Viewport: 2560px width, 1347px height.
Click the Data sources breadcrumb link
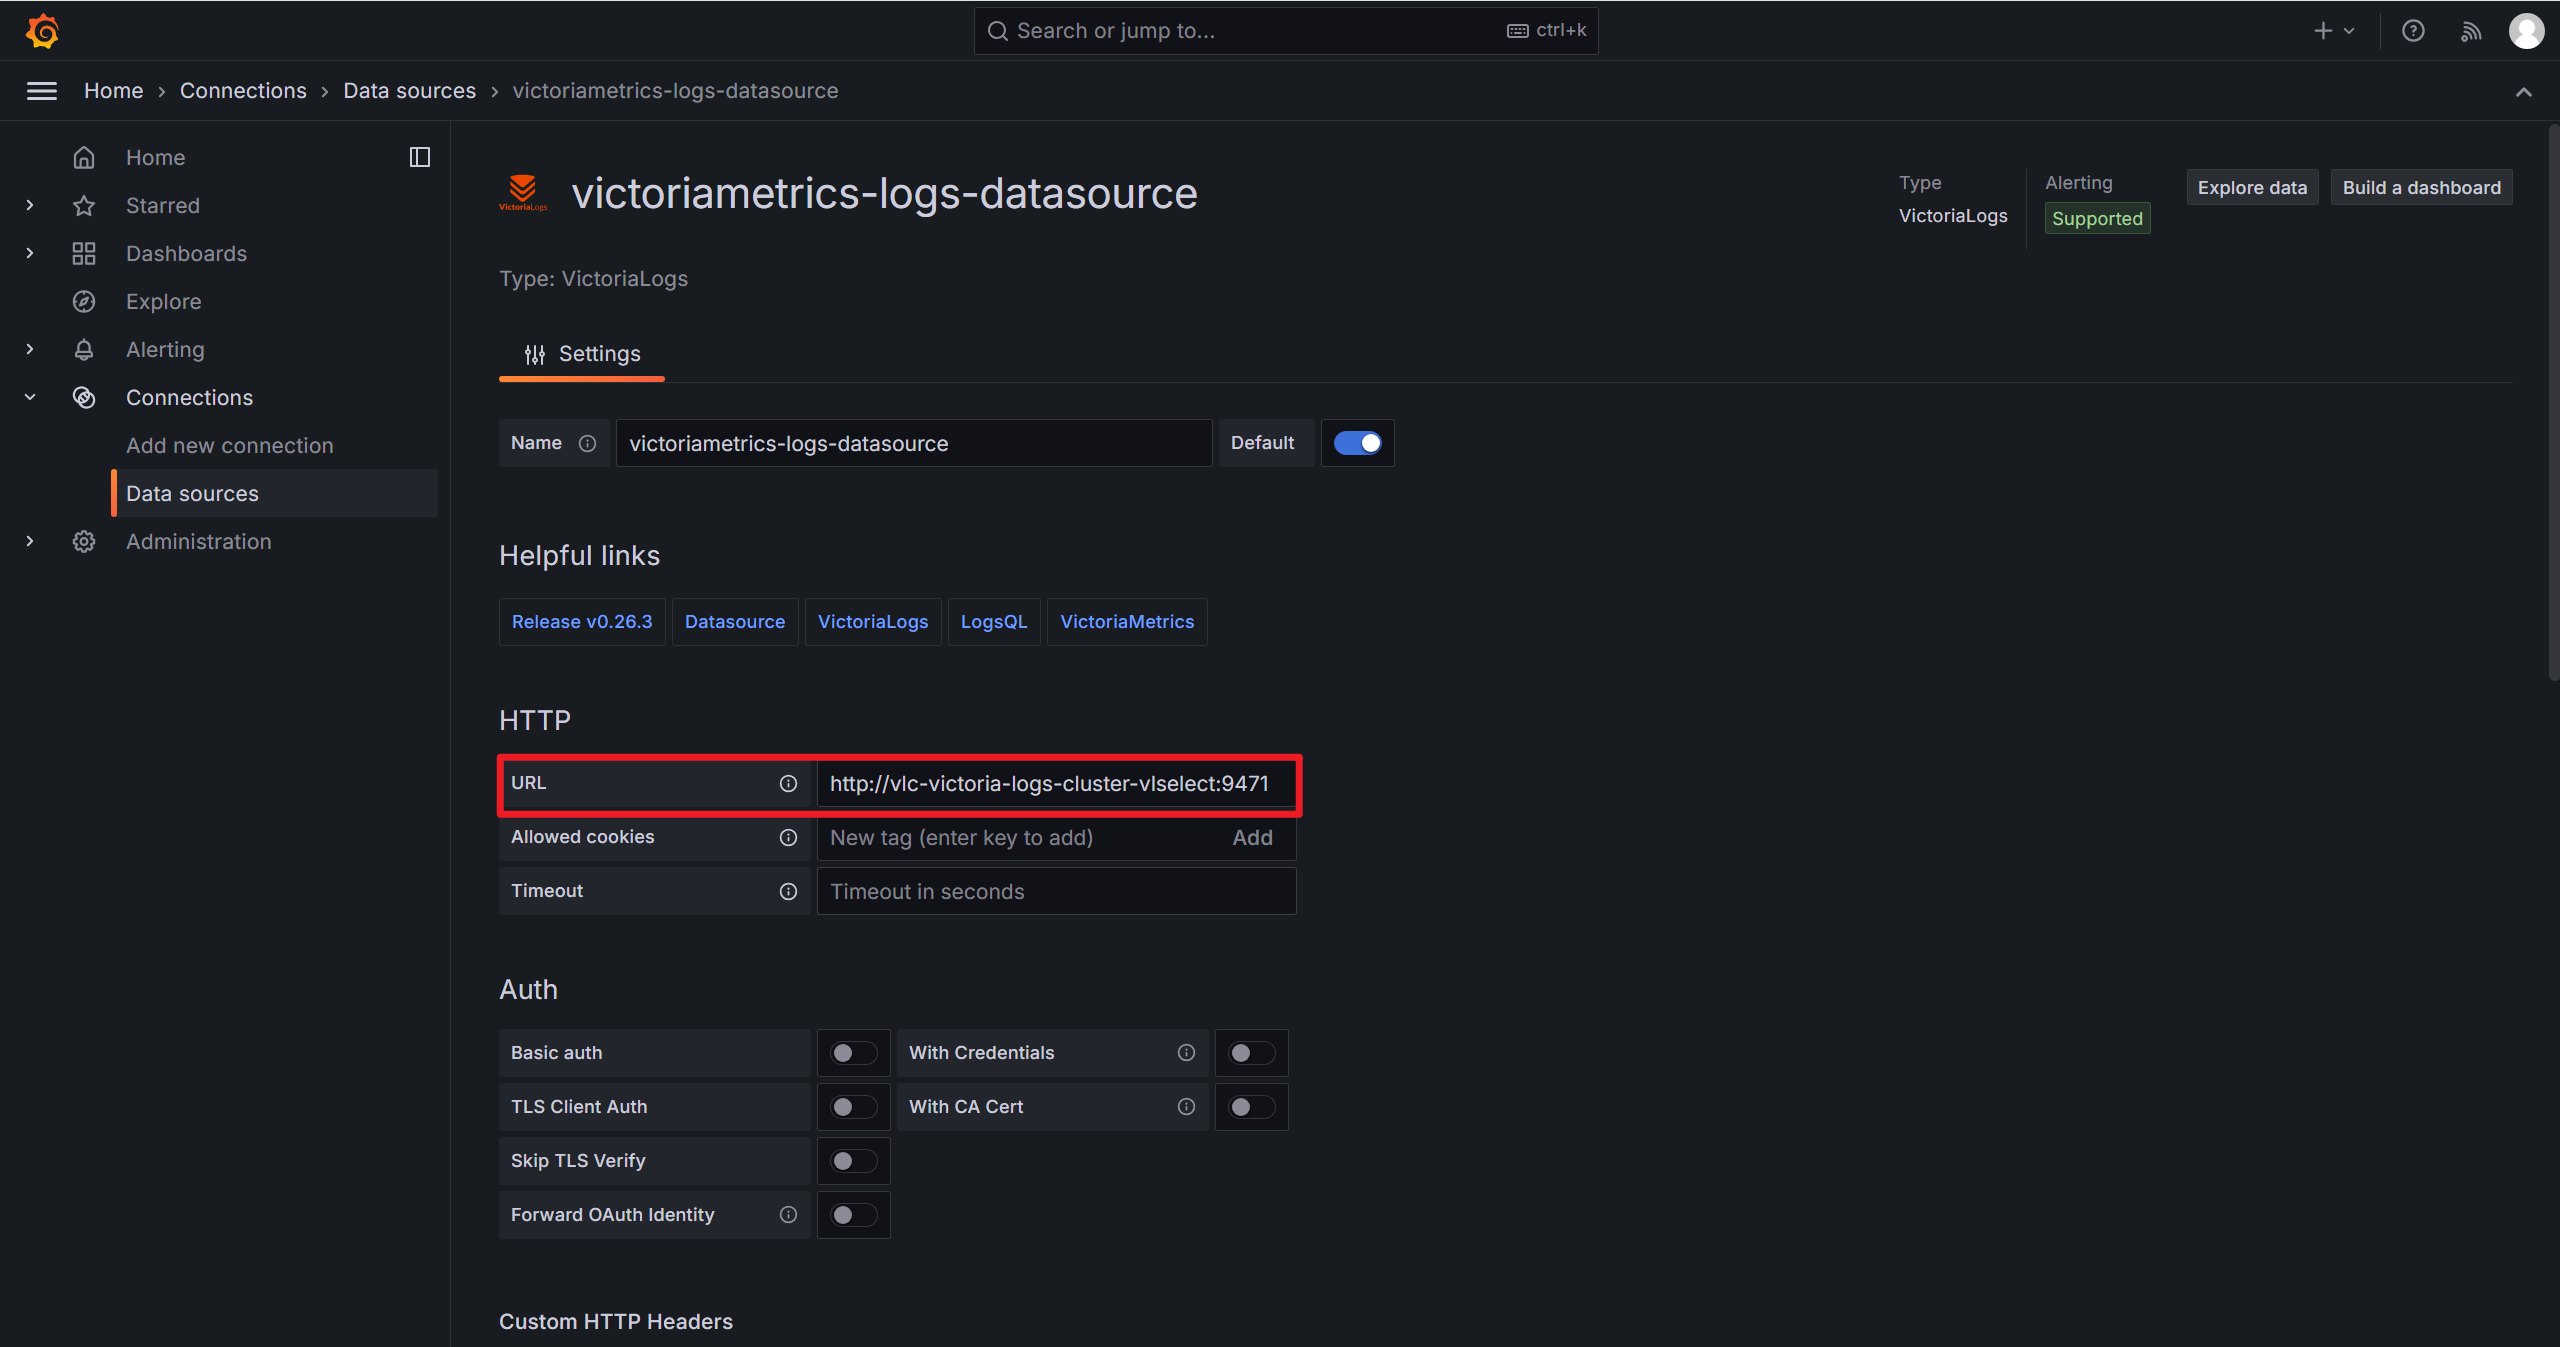point(410,91)
